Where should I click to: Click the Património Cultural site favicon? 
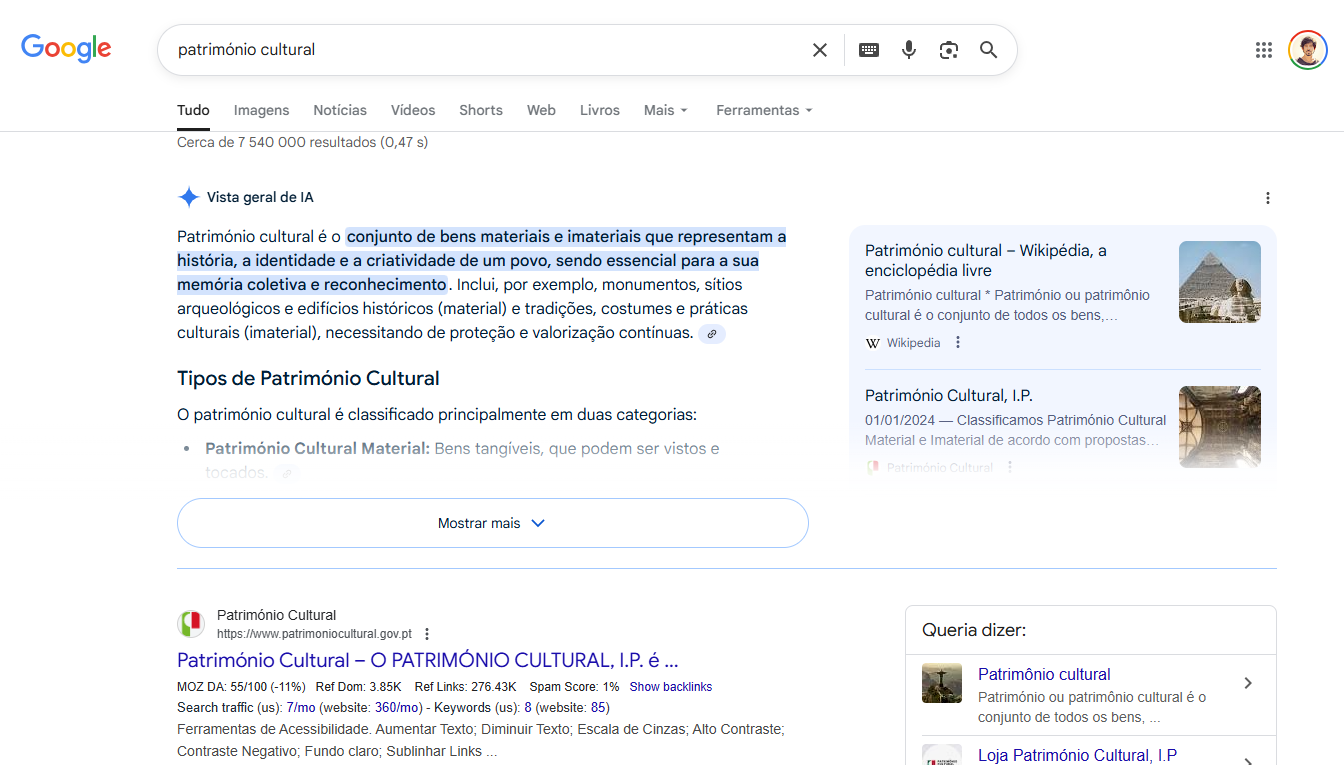[191, 624]
